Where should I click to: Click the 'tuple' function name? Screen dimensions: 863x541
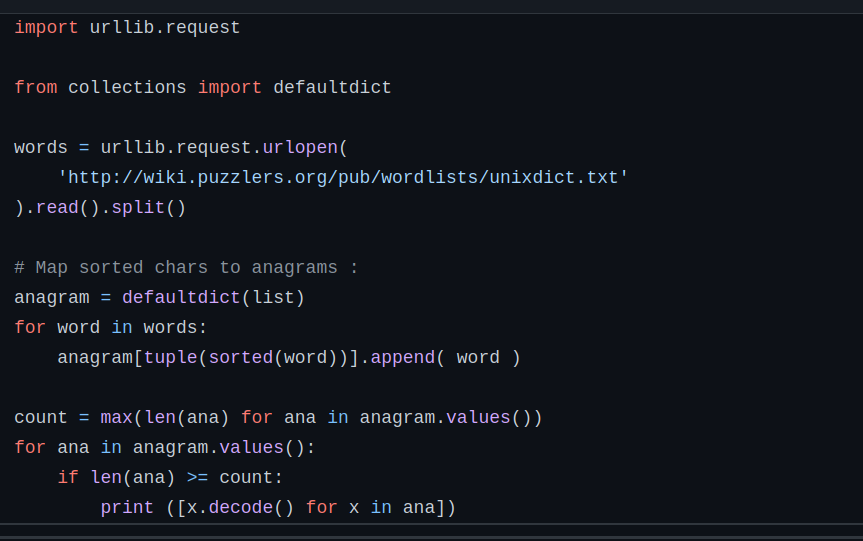point(170,358)
